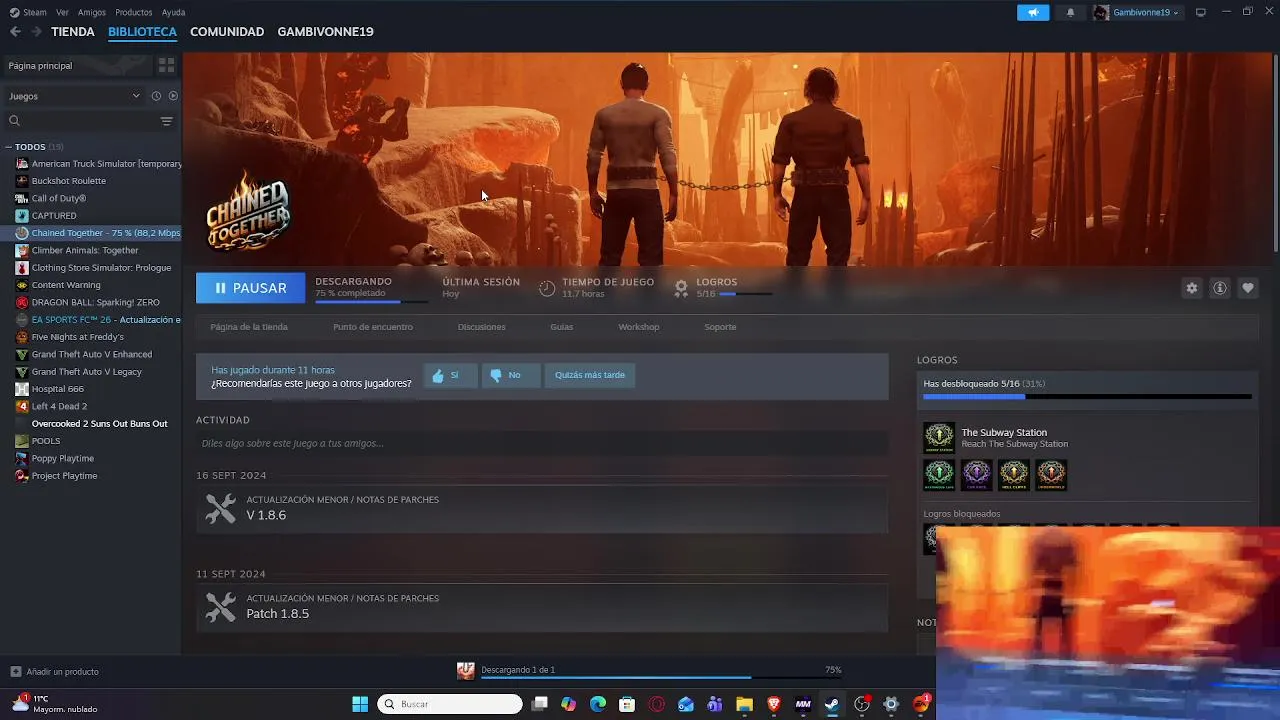The height and width of the screenshot is (720, 1280).
Task: Open OBS Studio from taskbar
Action: point(861,704)
